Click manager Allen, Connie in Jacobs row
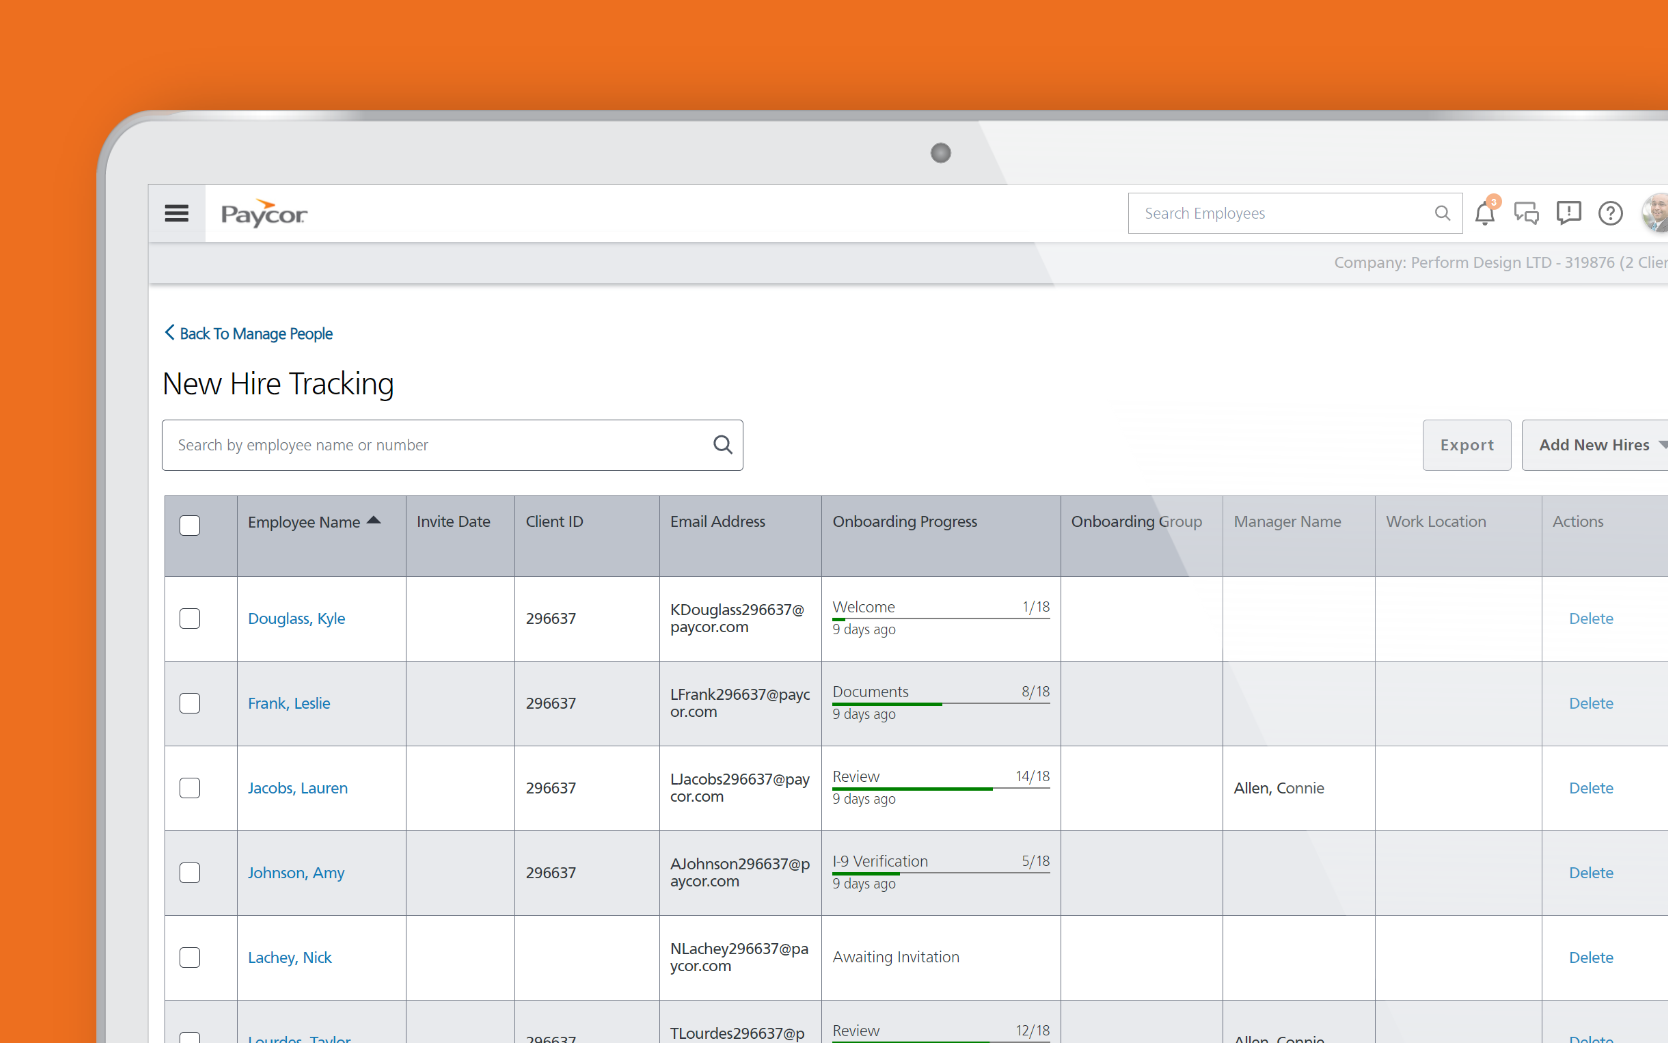1668x1043 pixels. tap(1279, 788)
